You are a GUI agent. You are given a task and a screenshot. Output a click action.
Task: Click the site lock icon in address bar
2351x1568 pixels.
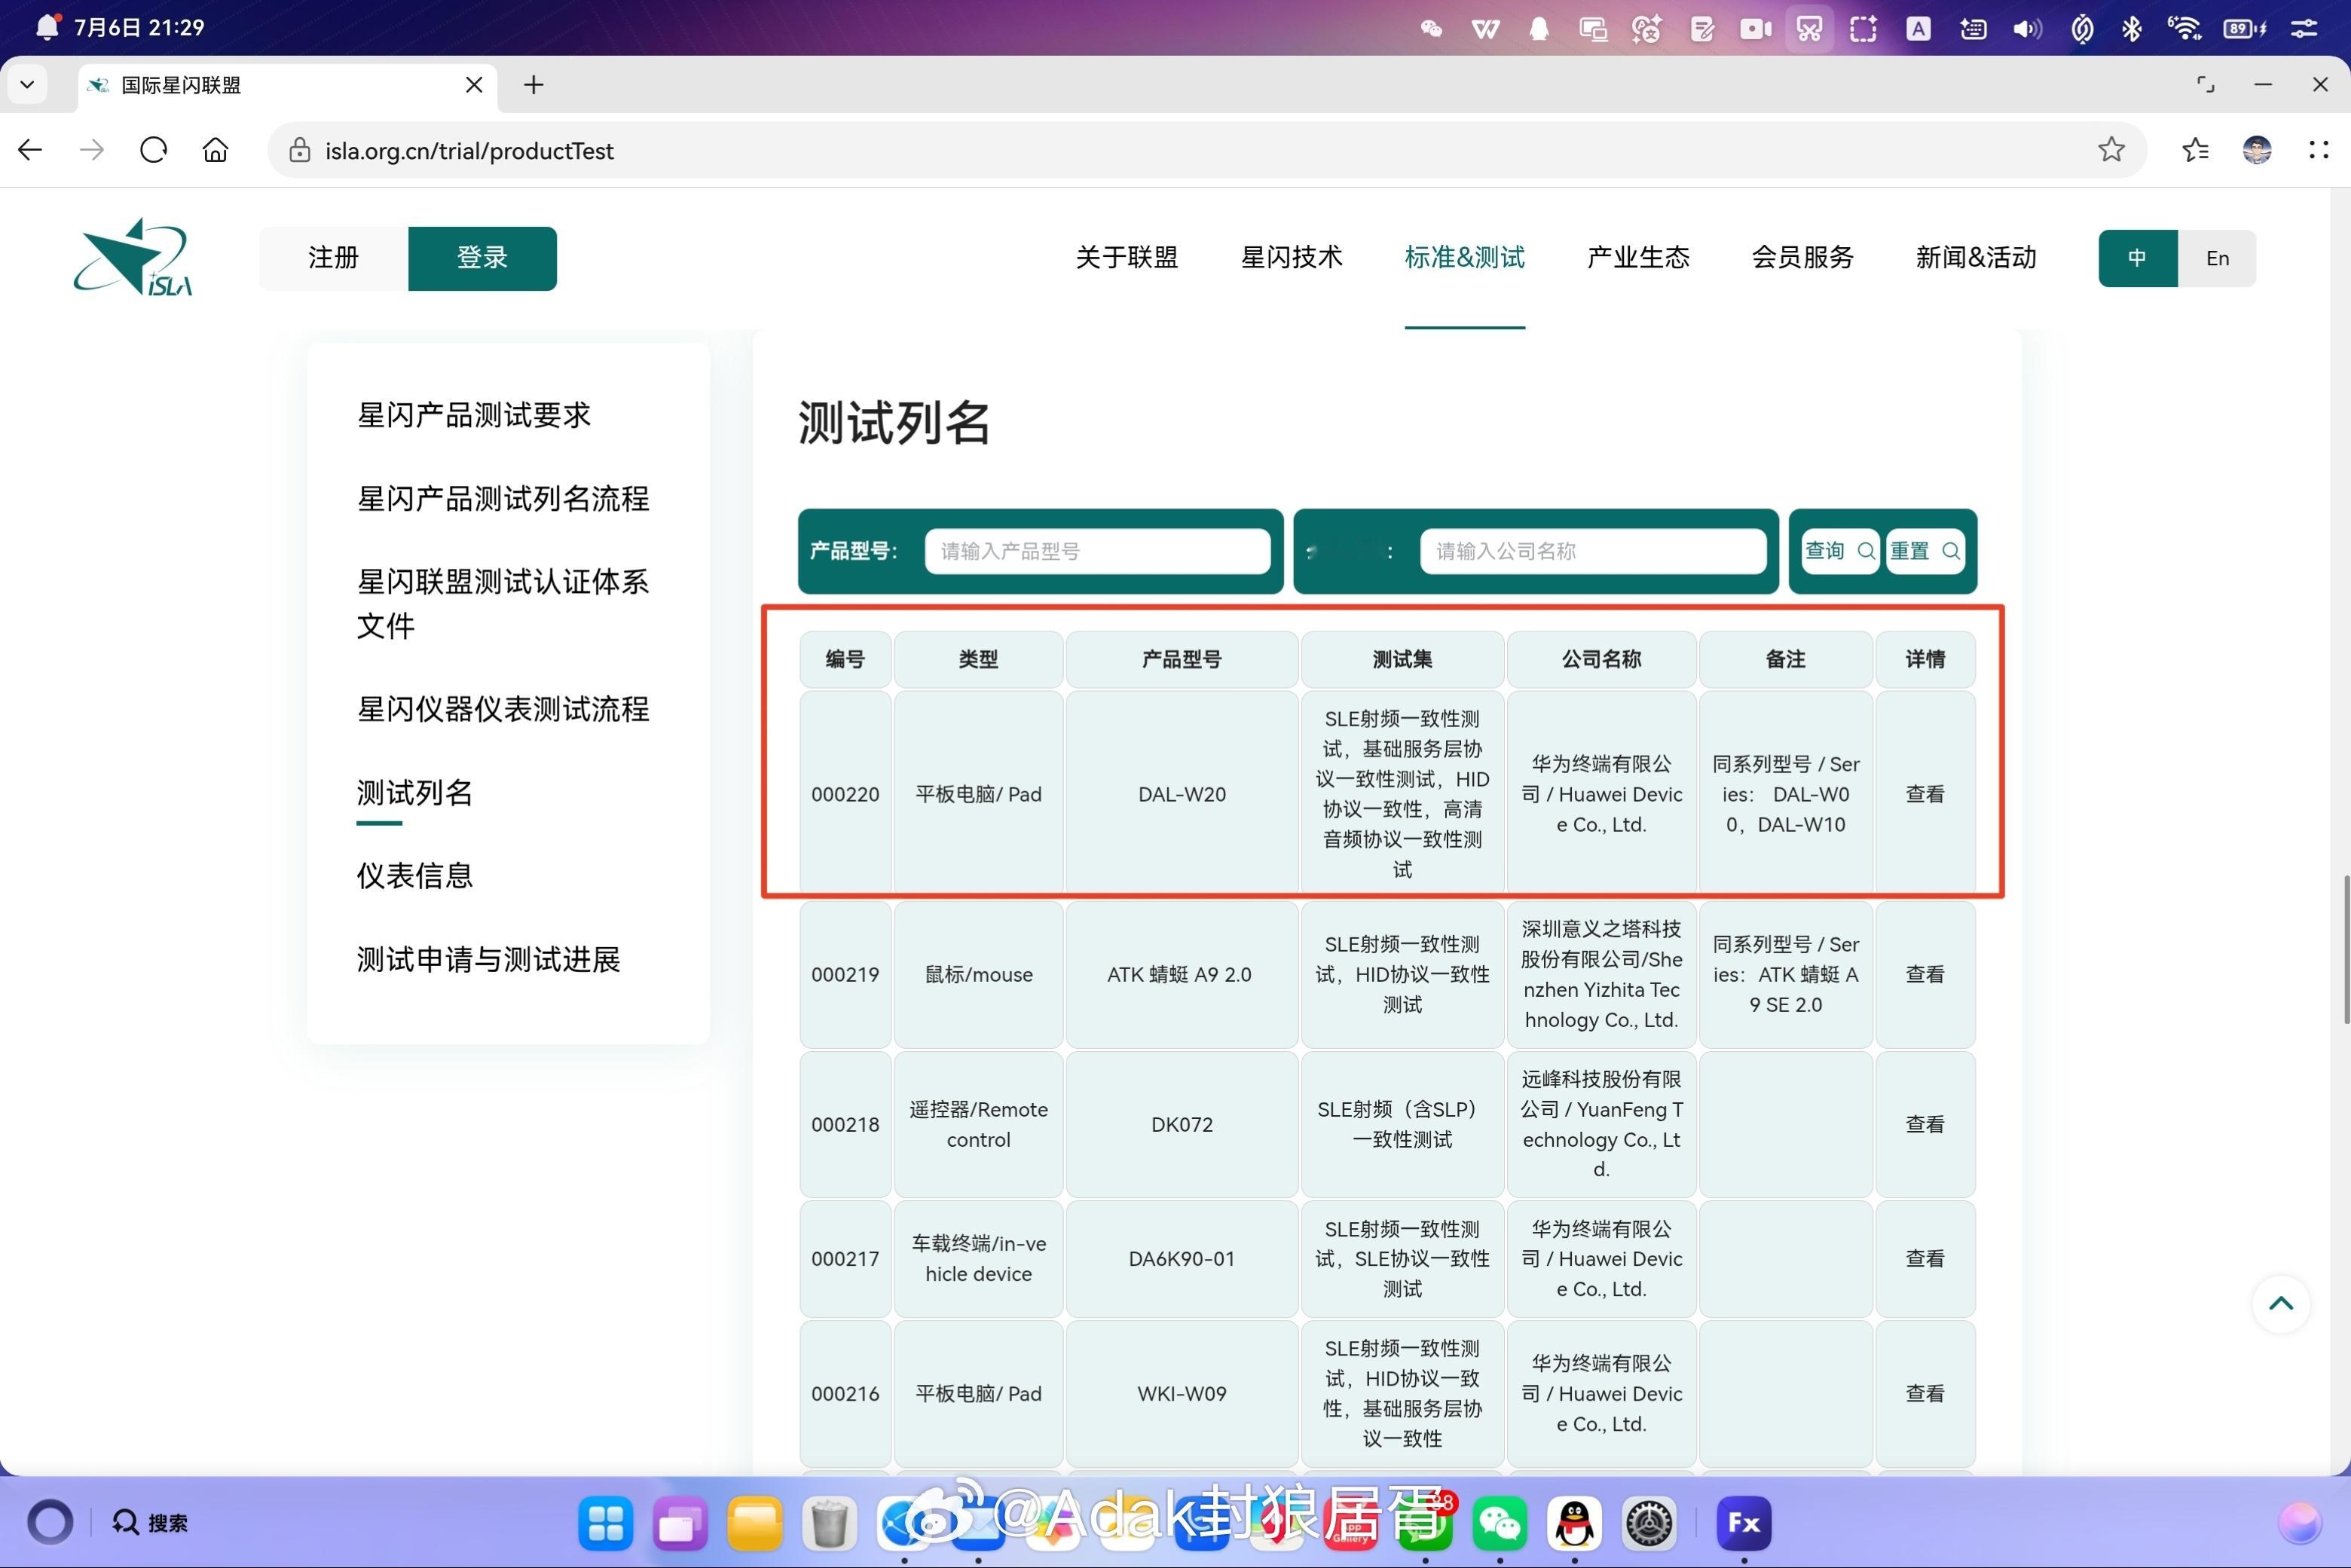(299, 150)
